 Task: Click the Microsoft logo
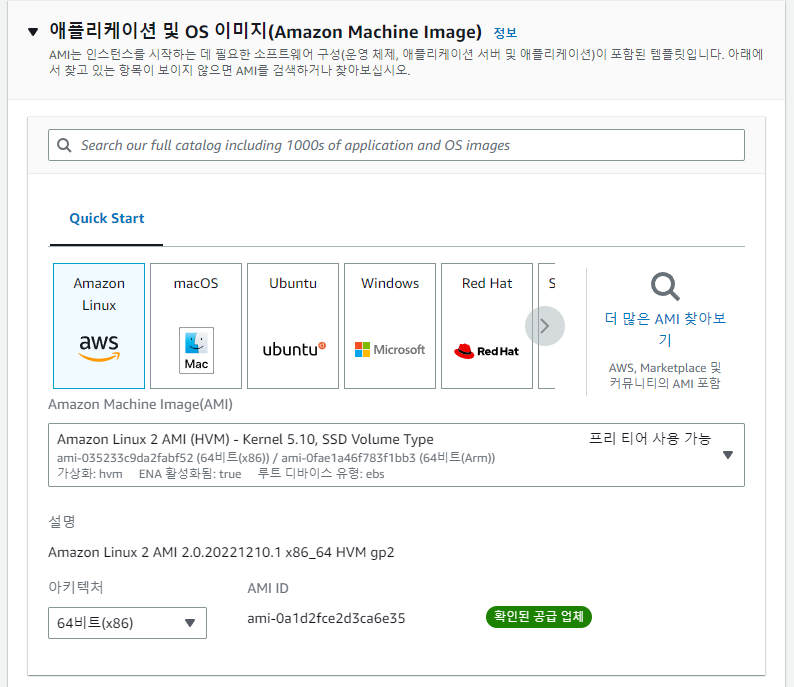(390, 349)
